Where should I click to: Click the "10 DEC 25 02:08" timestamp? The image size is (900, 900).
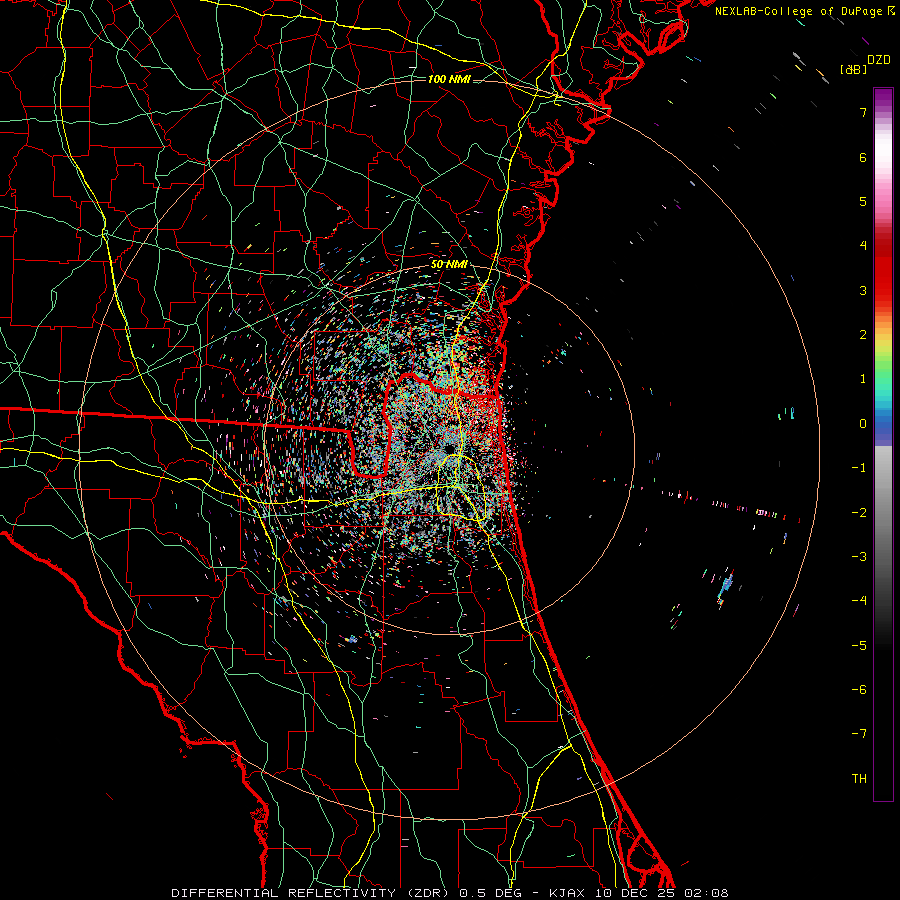[x=661, y=893]
